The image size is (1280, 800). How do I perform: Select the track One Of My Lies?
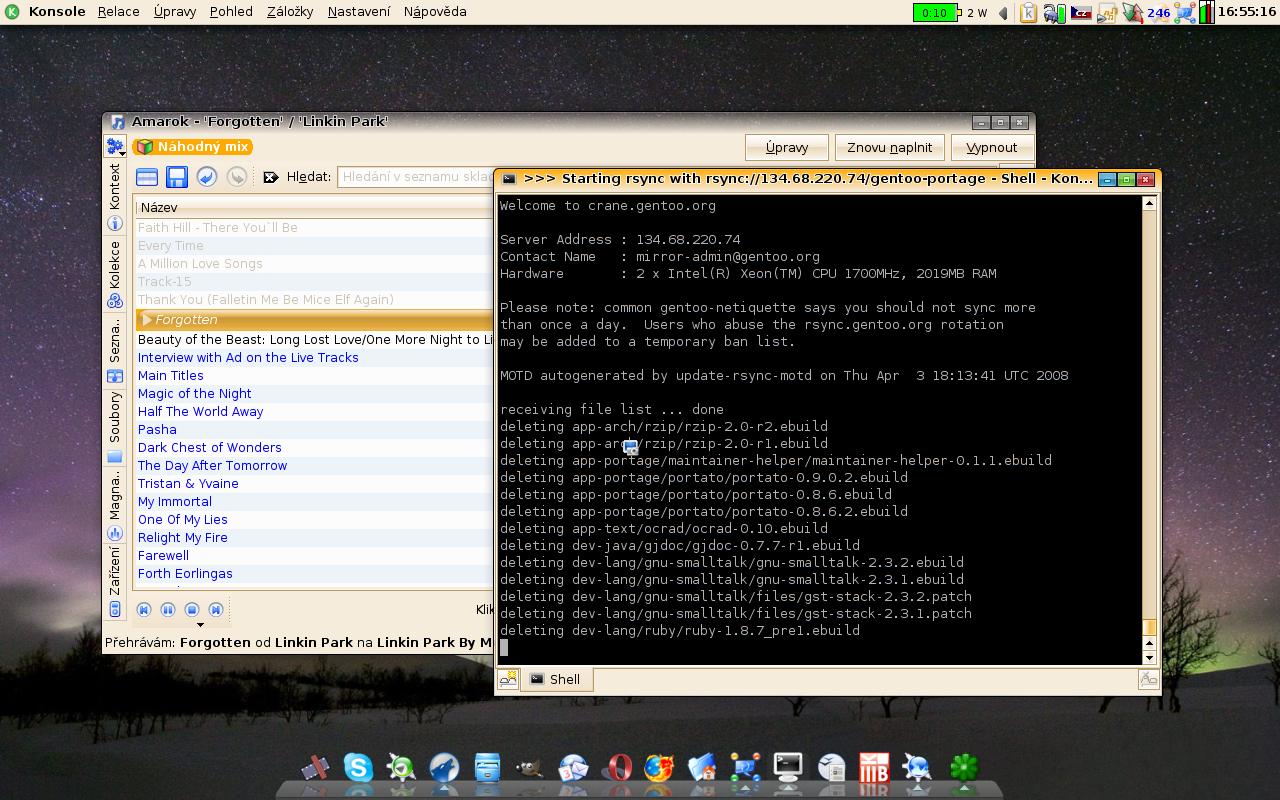coord(314,520)
